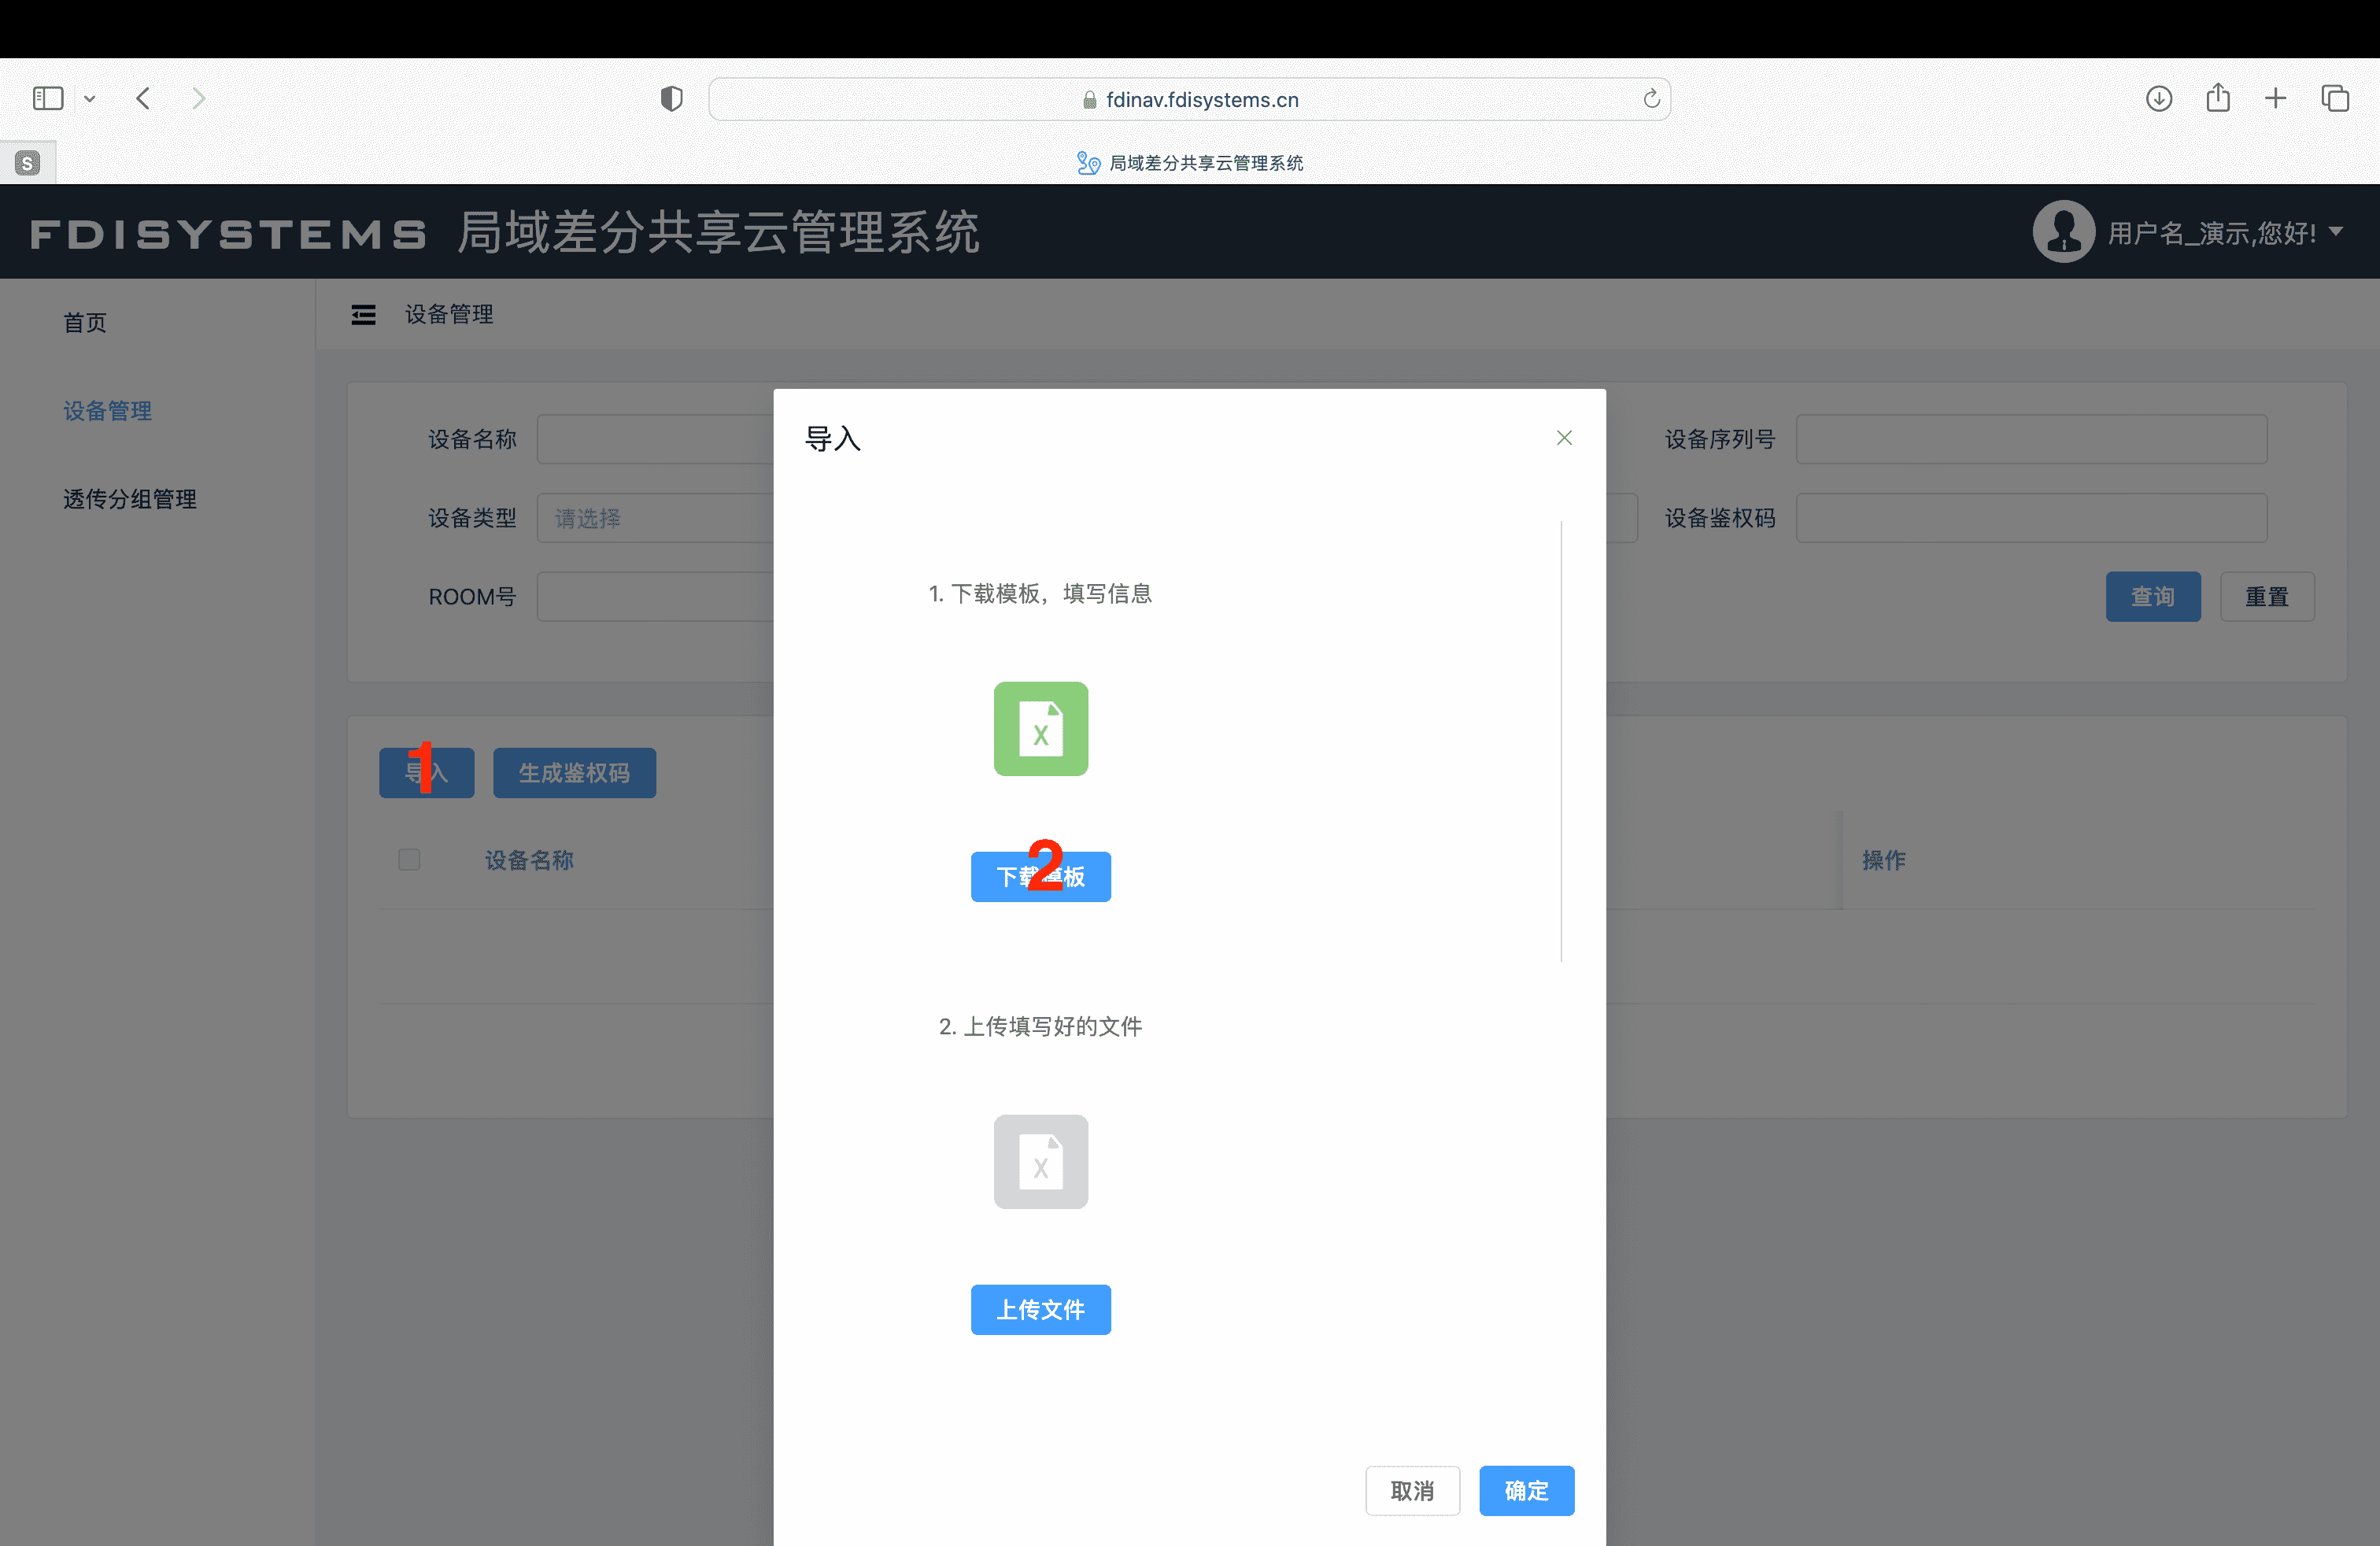Toggle the select-all checkbox in table header

pyautogui.click(x=409, y=859)
